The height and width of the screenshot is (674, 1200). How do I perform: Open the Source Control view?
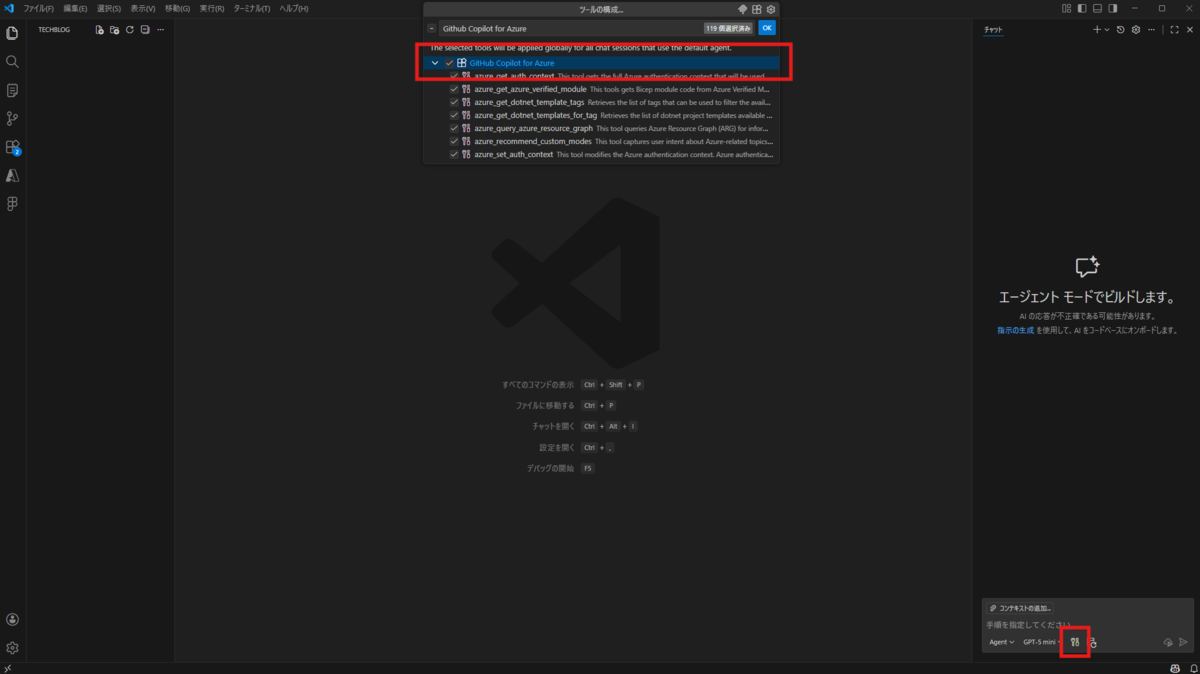12,118
